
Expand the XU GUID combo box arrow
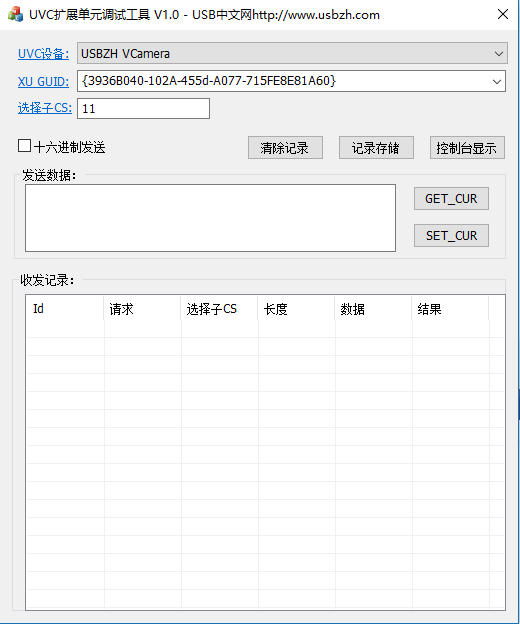tap(497, 82)
